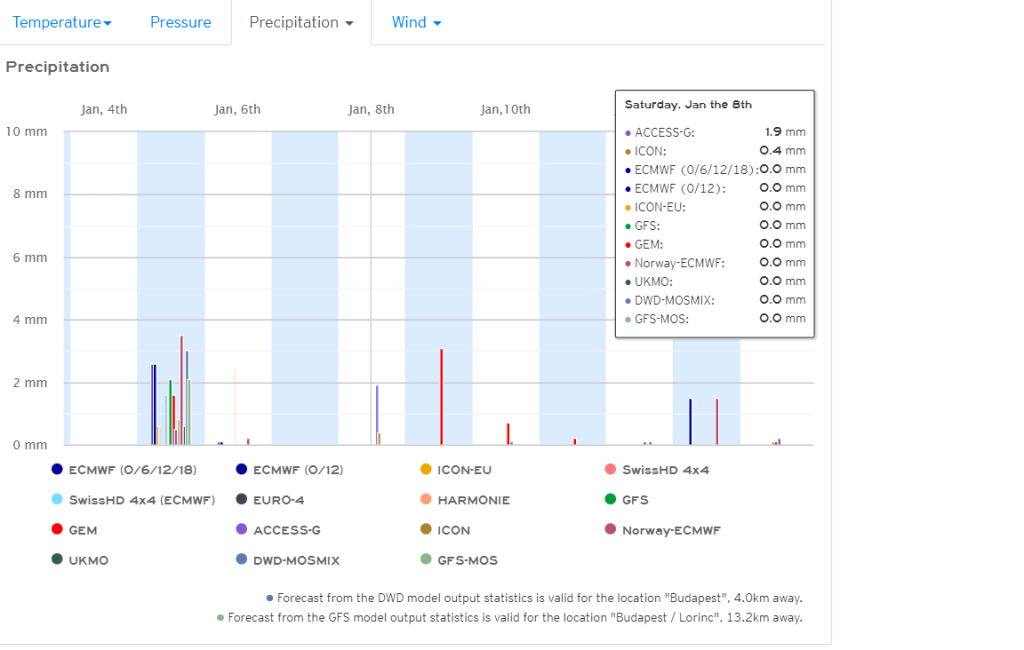Image resolution: width=1024 pixels, height=650 pixels.
Task: Click the ICON legend entry
Action: 453,530
